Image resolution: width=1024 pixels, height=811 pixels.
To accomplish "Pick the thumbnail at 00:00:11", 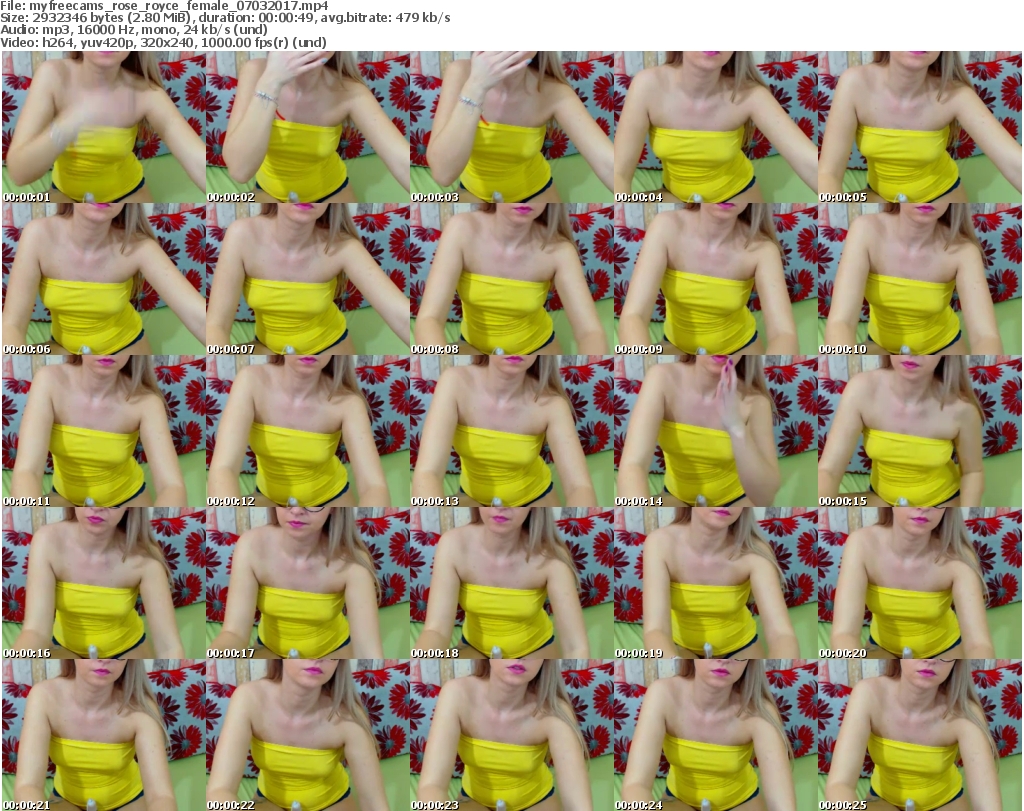I will (x=104, y=432).
